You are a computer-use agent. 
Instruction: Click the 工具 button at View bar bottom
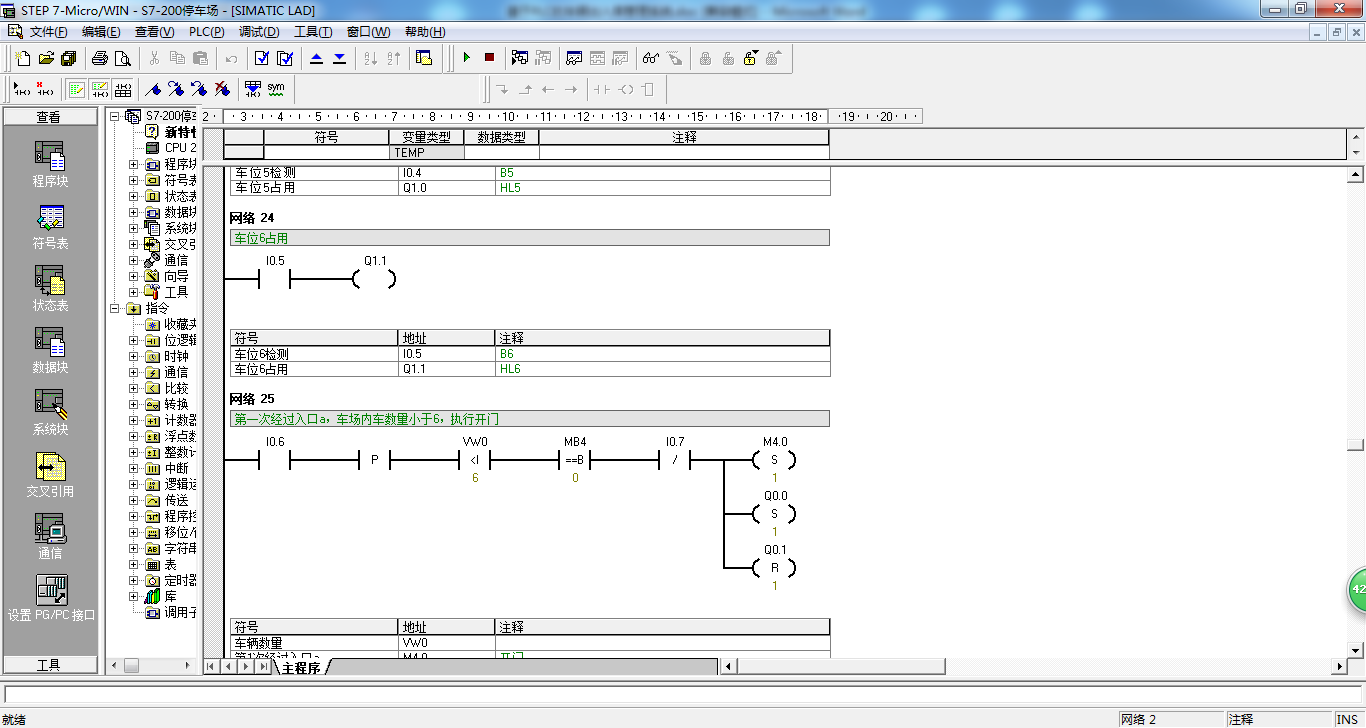tap(50, 665)
